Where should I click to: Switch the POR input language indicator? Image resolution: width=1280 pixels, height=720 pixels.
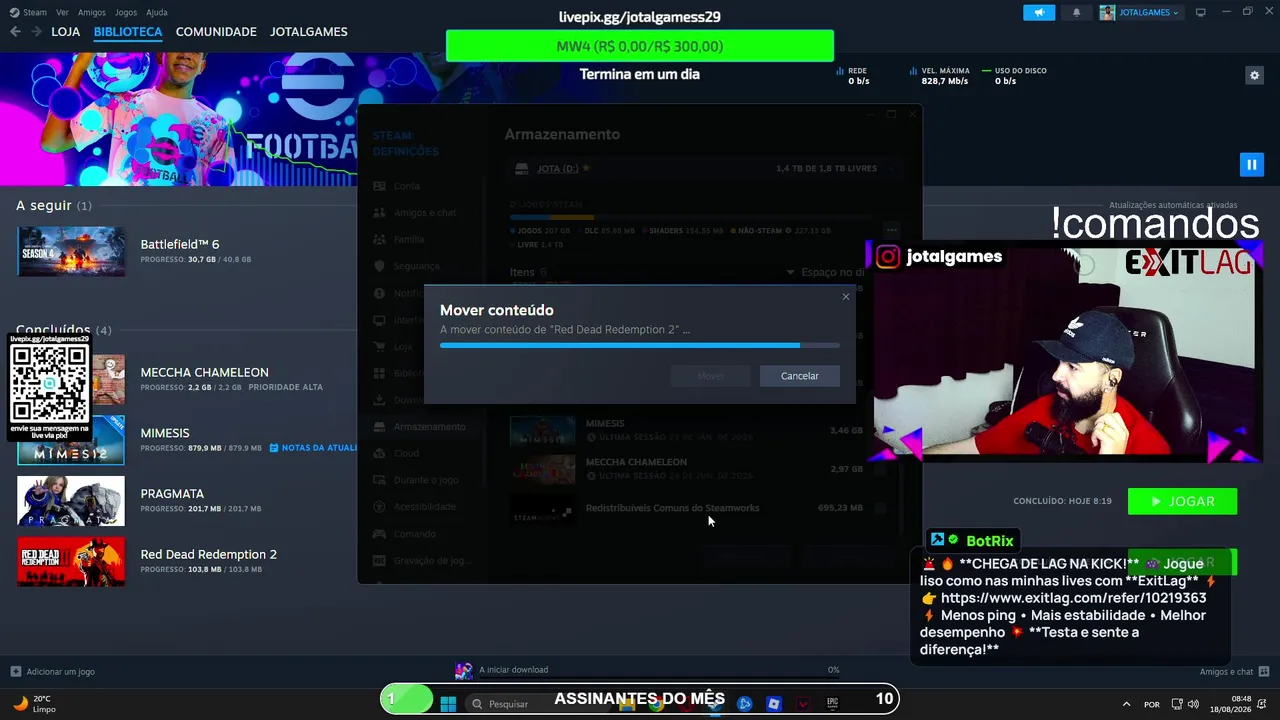click(1152, 704)
